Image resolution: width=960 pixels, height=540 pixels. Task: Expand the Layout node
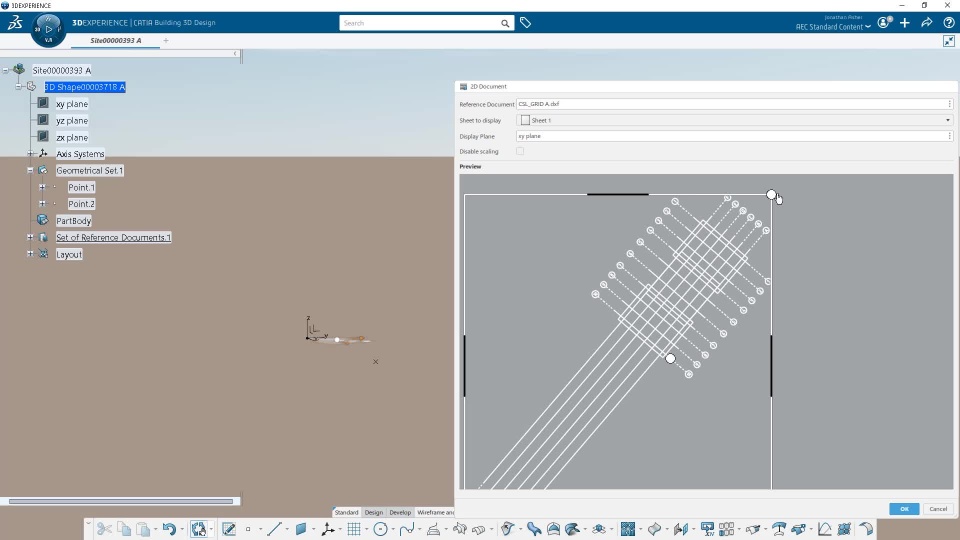tap(30, 254)
